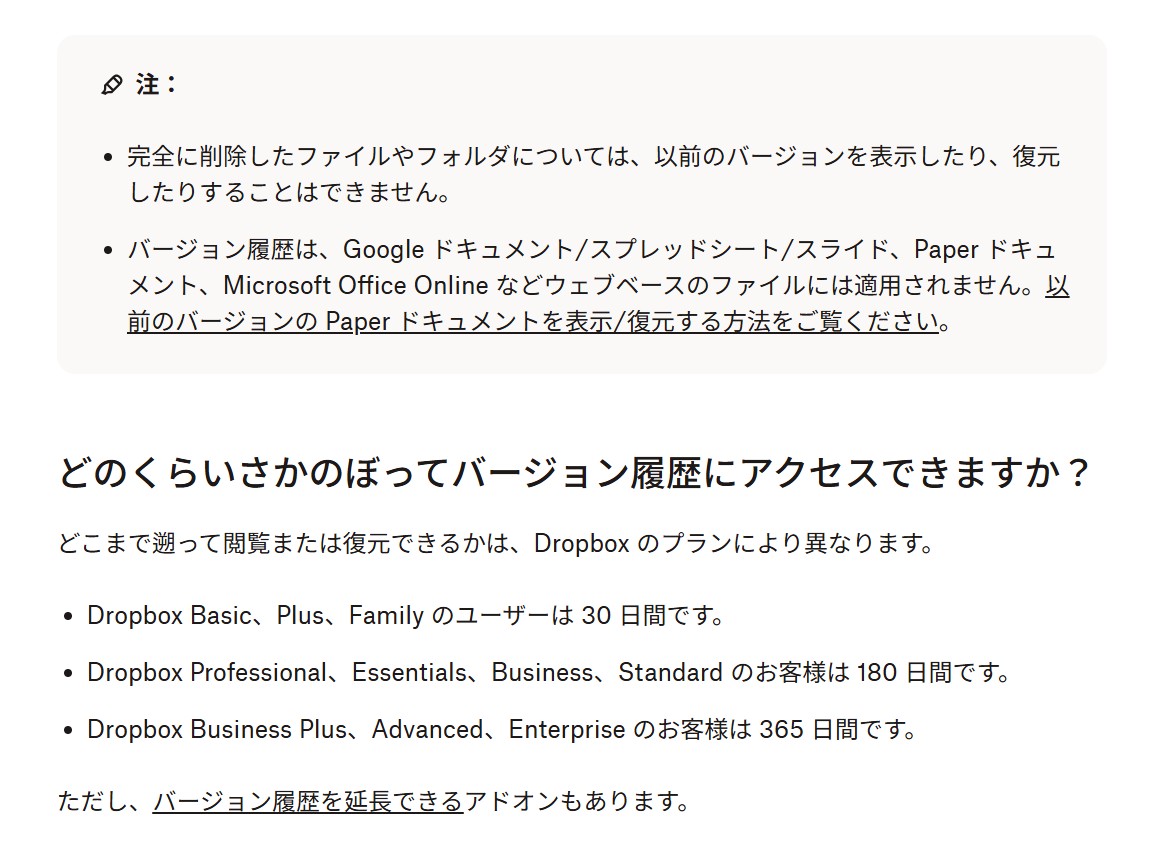Click the word "Enterprise" in the list

[567, 729]
